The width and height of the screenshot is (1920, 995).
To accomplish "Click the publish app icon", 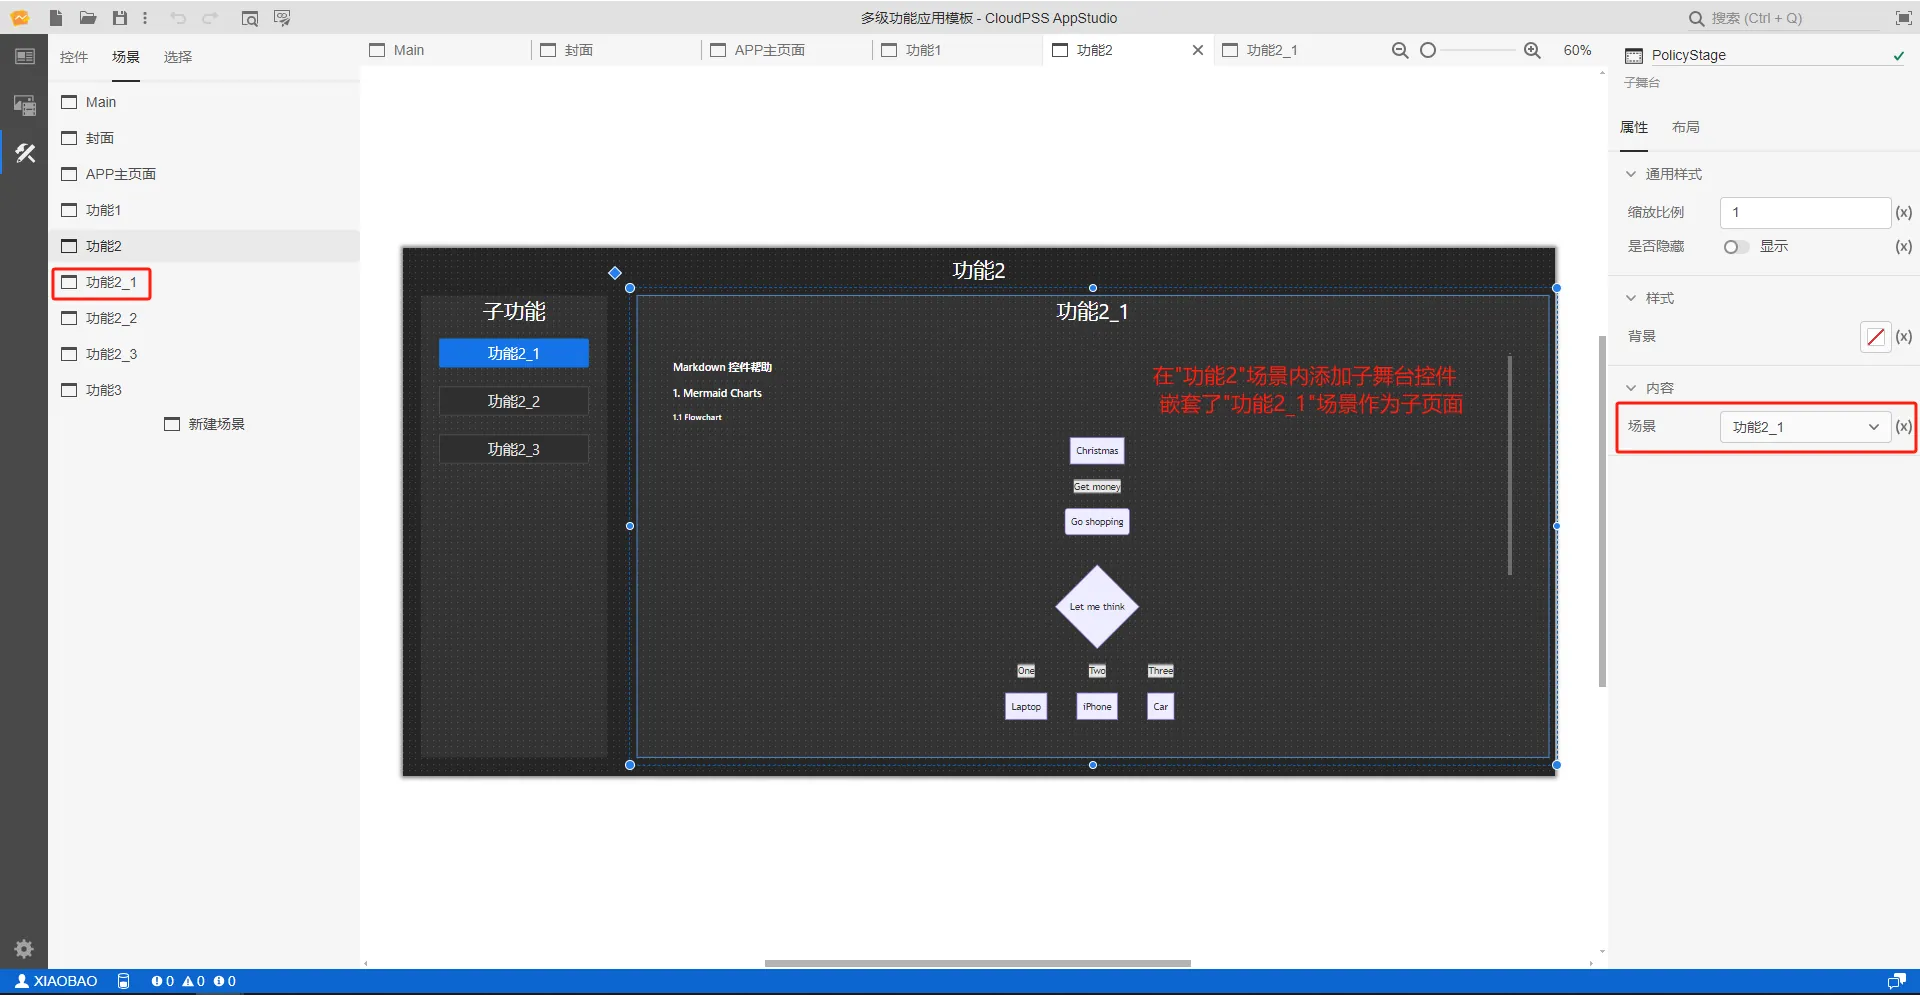I will click(282, 18).
